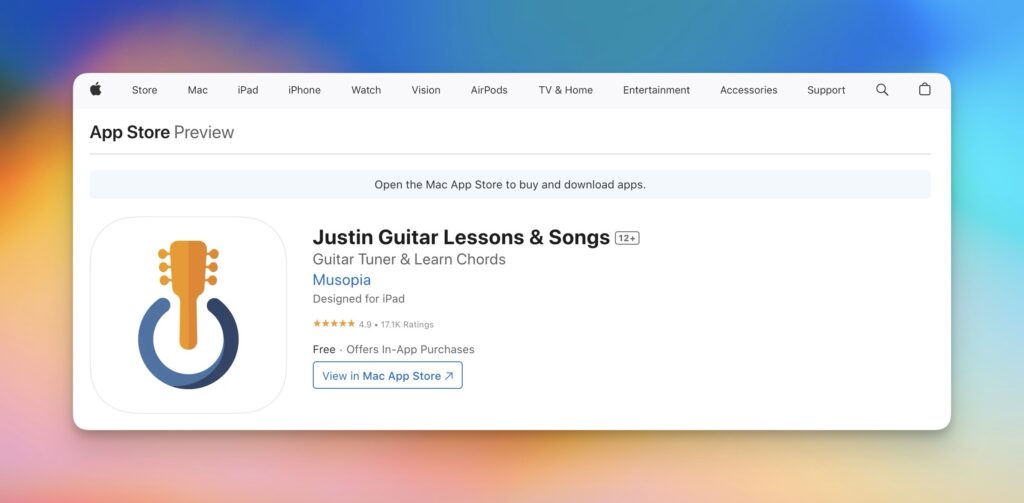Image resolution: width=1024 pixels, height=503 pixels.
Task: Open the Support menu item
Action: 826,90
